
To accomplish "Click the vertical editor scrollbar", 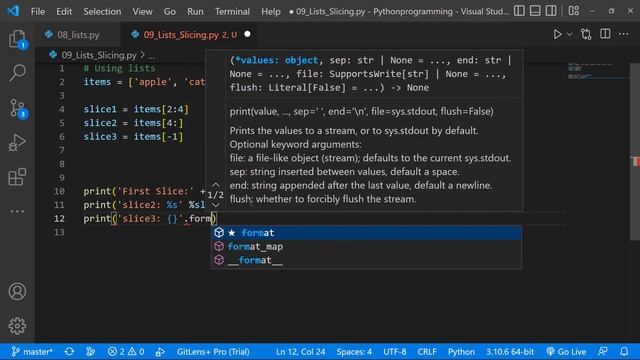I will (635, 151).
